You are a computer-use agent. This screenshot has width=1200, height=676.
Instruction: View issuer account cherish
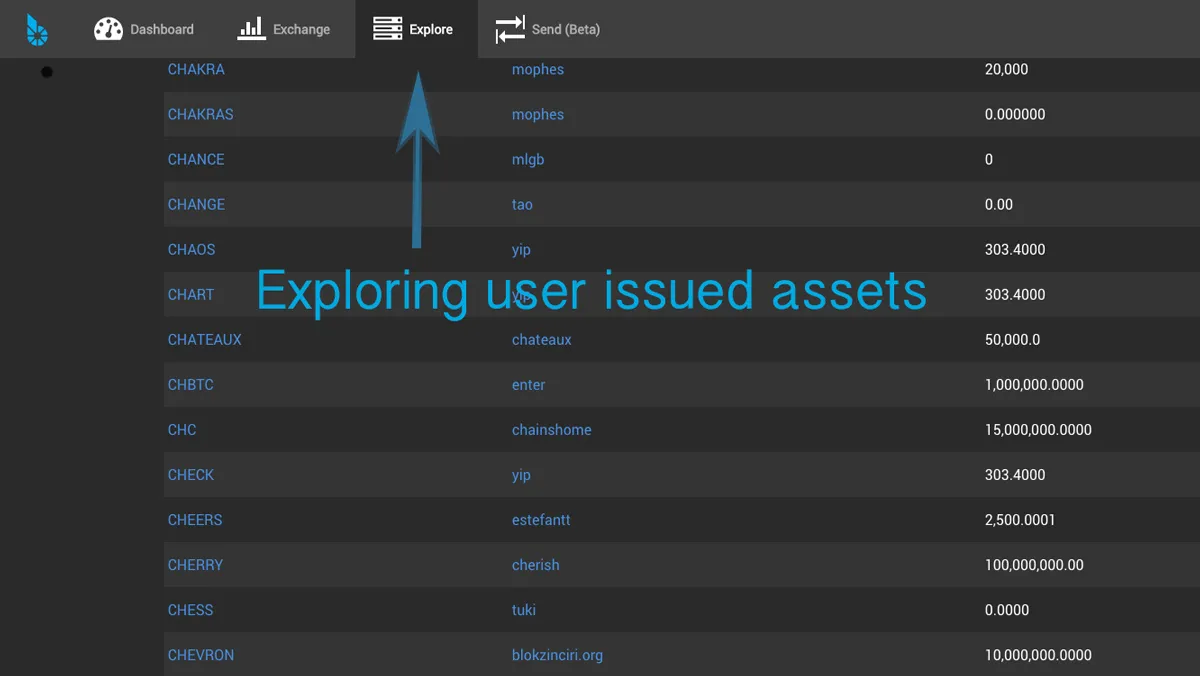536,564
